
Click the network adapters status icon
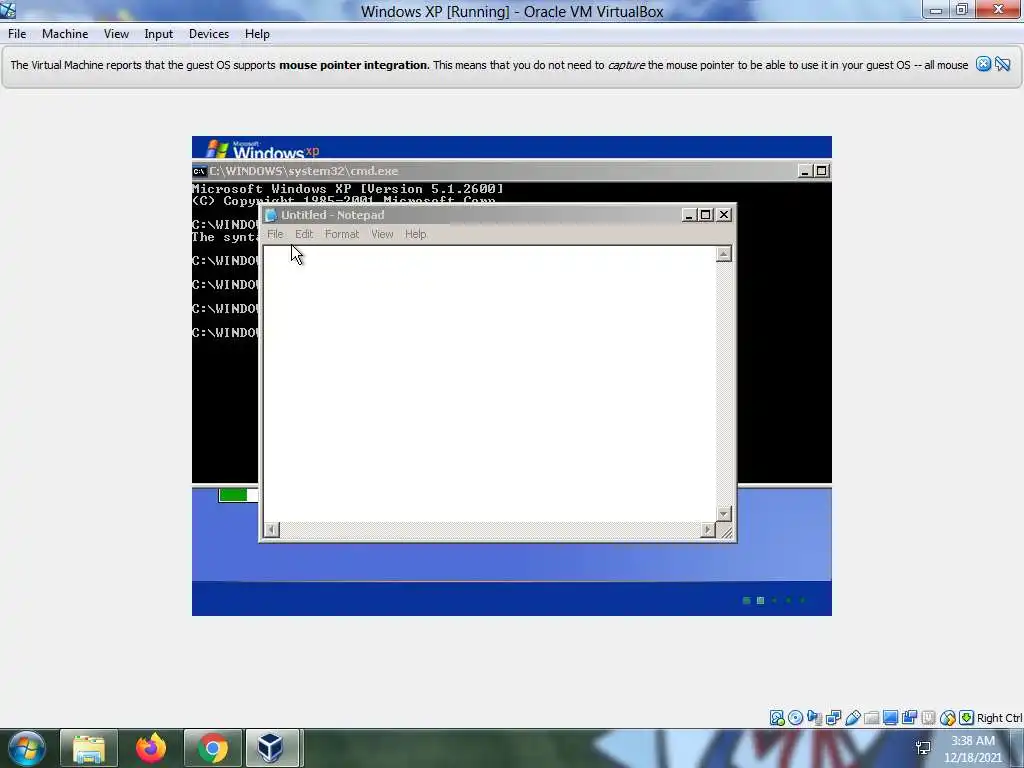click(x=833, y=718)
